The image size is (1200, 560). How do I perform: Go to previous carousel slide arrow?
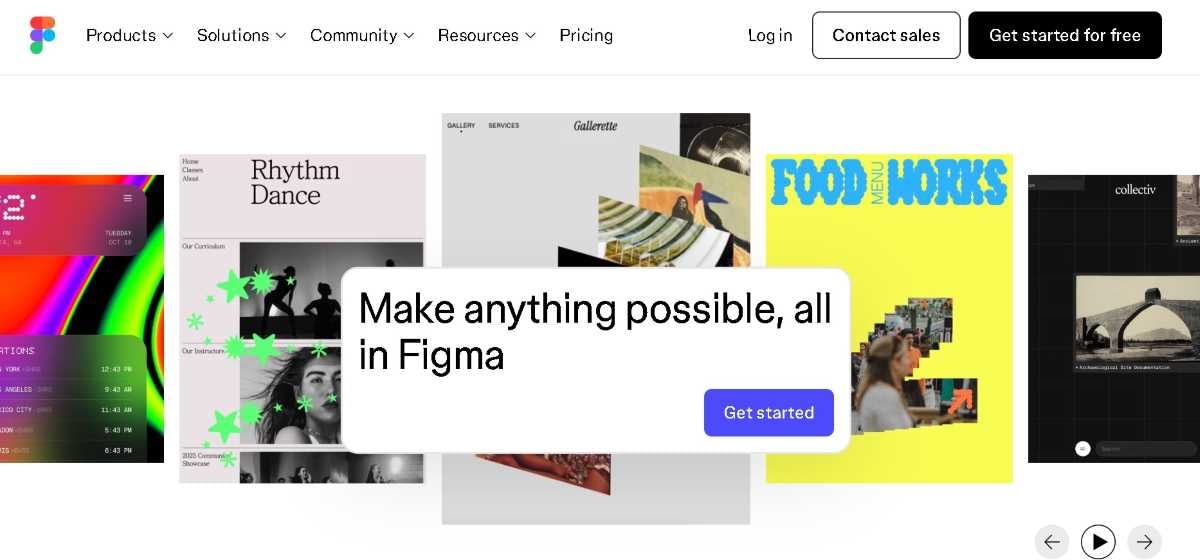(x=1052, y=542)
